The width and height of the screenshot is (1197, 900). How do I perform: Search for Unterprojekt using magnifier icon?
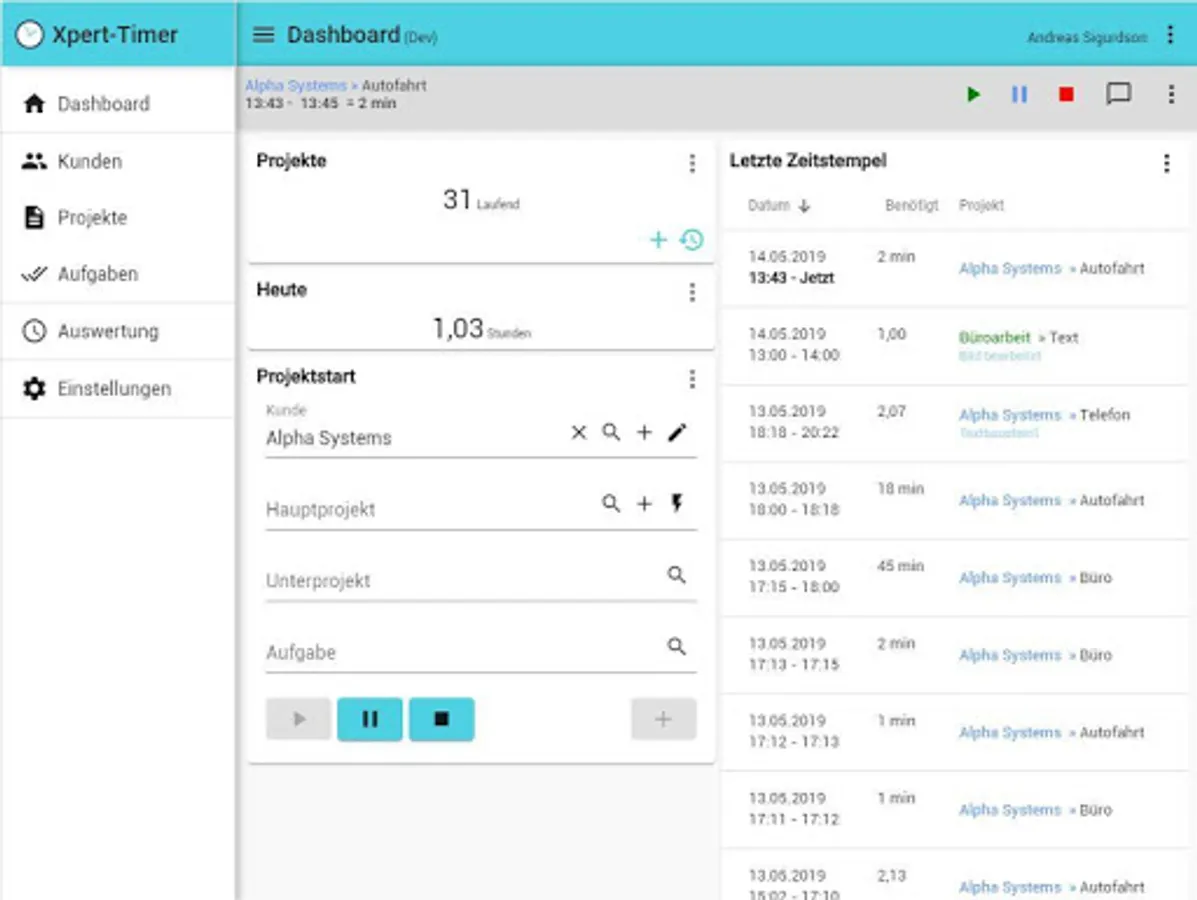point(676,575)
